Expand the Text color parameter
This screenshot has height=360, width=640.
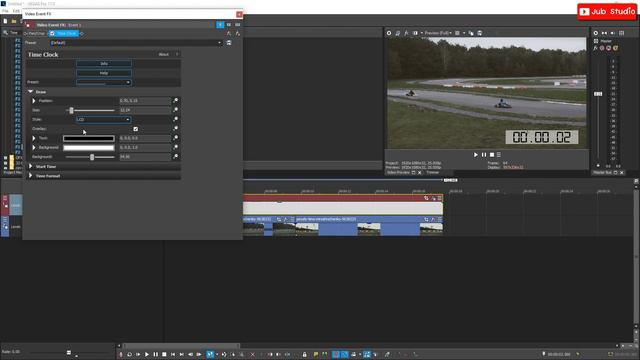(34, 138)
